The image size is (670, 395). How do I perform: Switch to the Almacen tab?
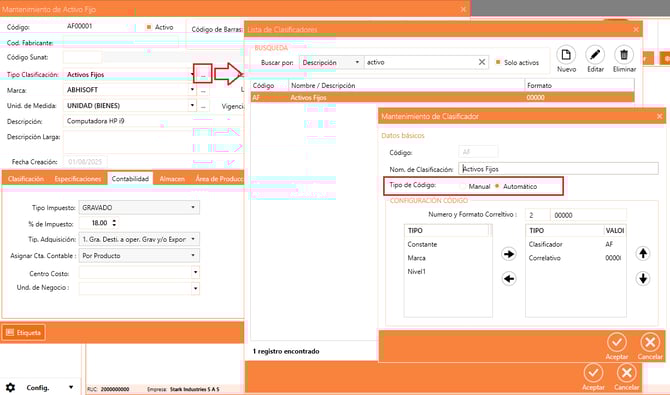tap(172, 179)
